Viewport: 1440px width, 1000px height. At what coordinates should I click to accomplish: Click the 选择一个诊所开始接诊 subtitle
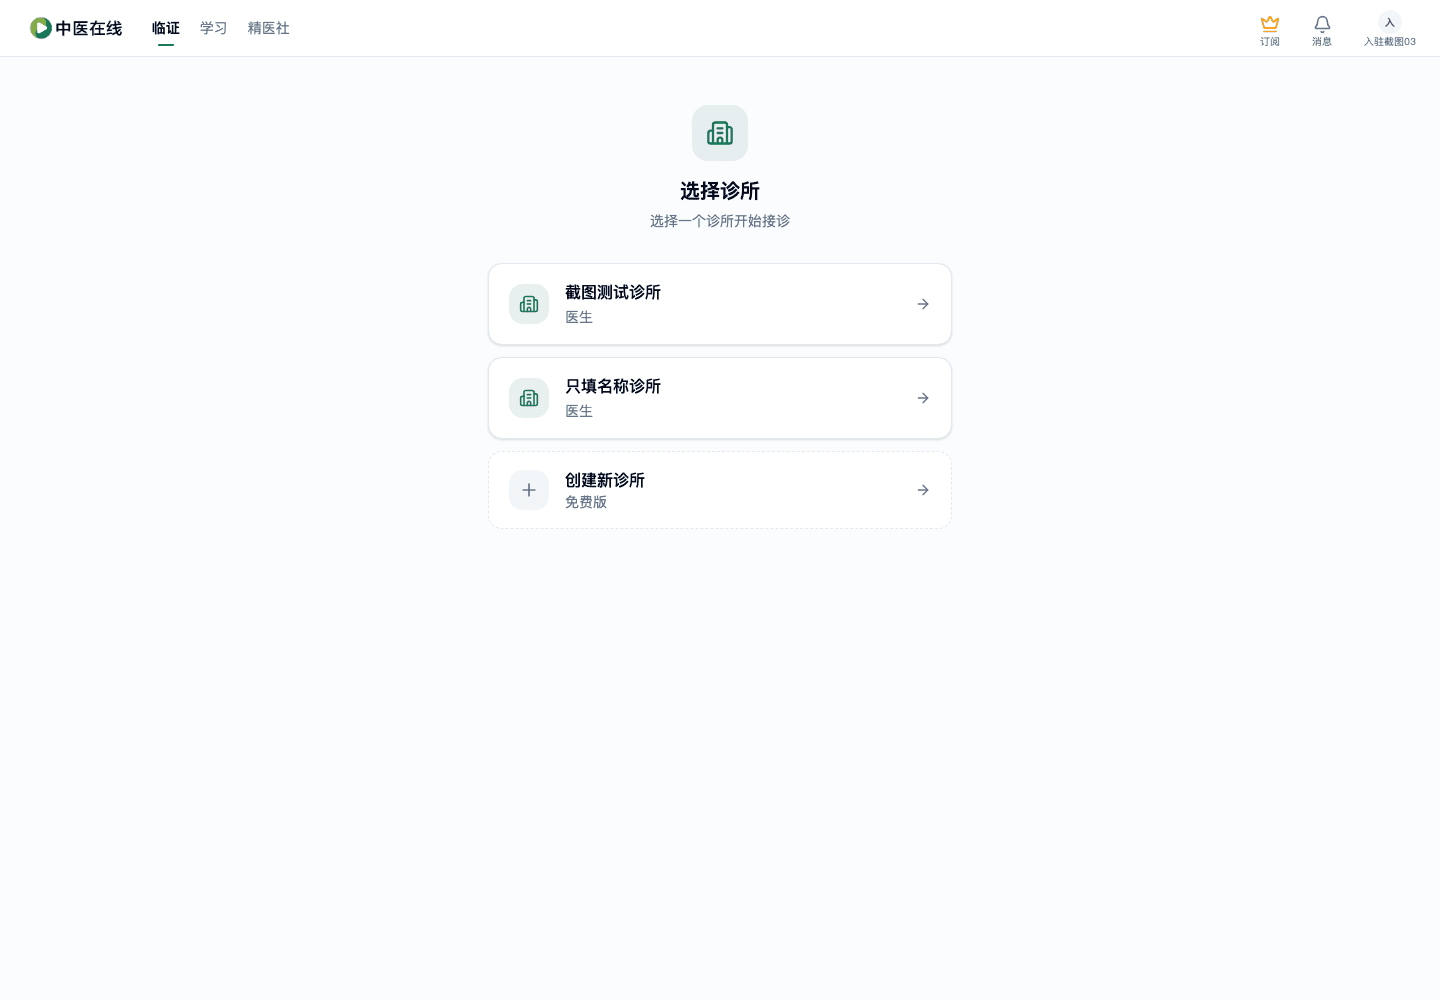coord(720,221)
